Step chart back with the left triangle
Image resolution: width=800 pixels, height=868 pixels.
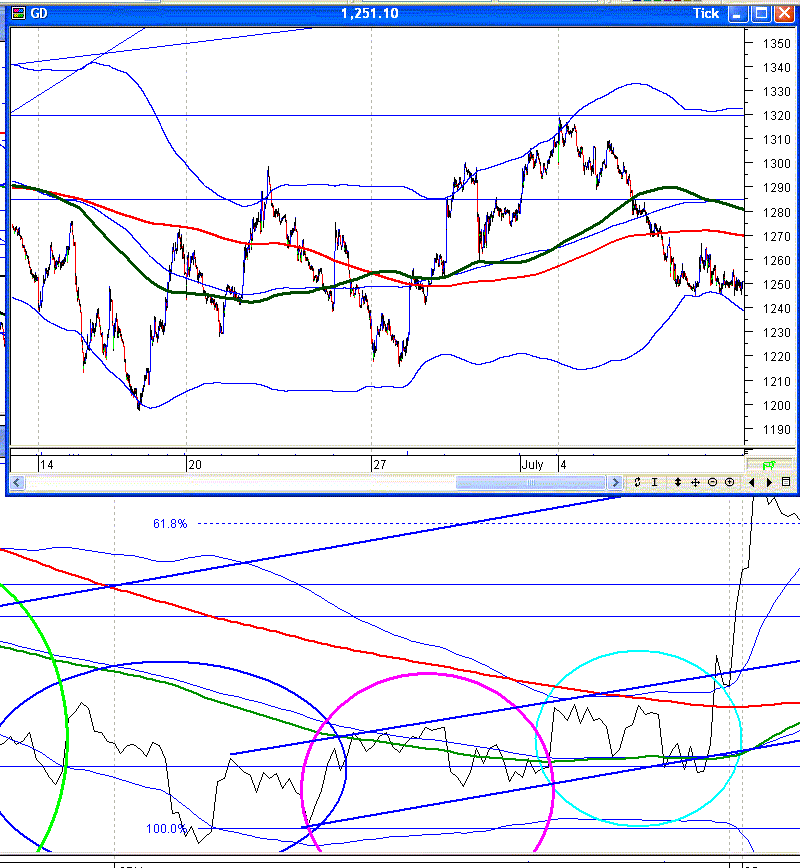pyautogui.click(x=751, y=482)
